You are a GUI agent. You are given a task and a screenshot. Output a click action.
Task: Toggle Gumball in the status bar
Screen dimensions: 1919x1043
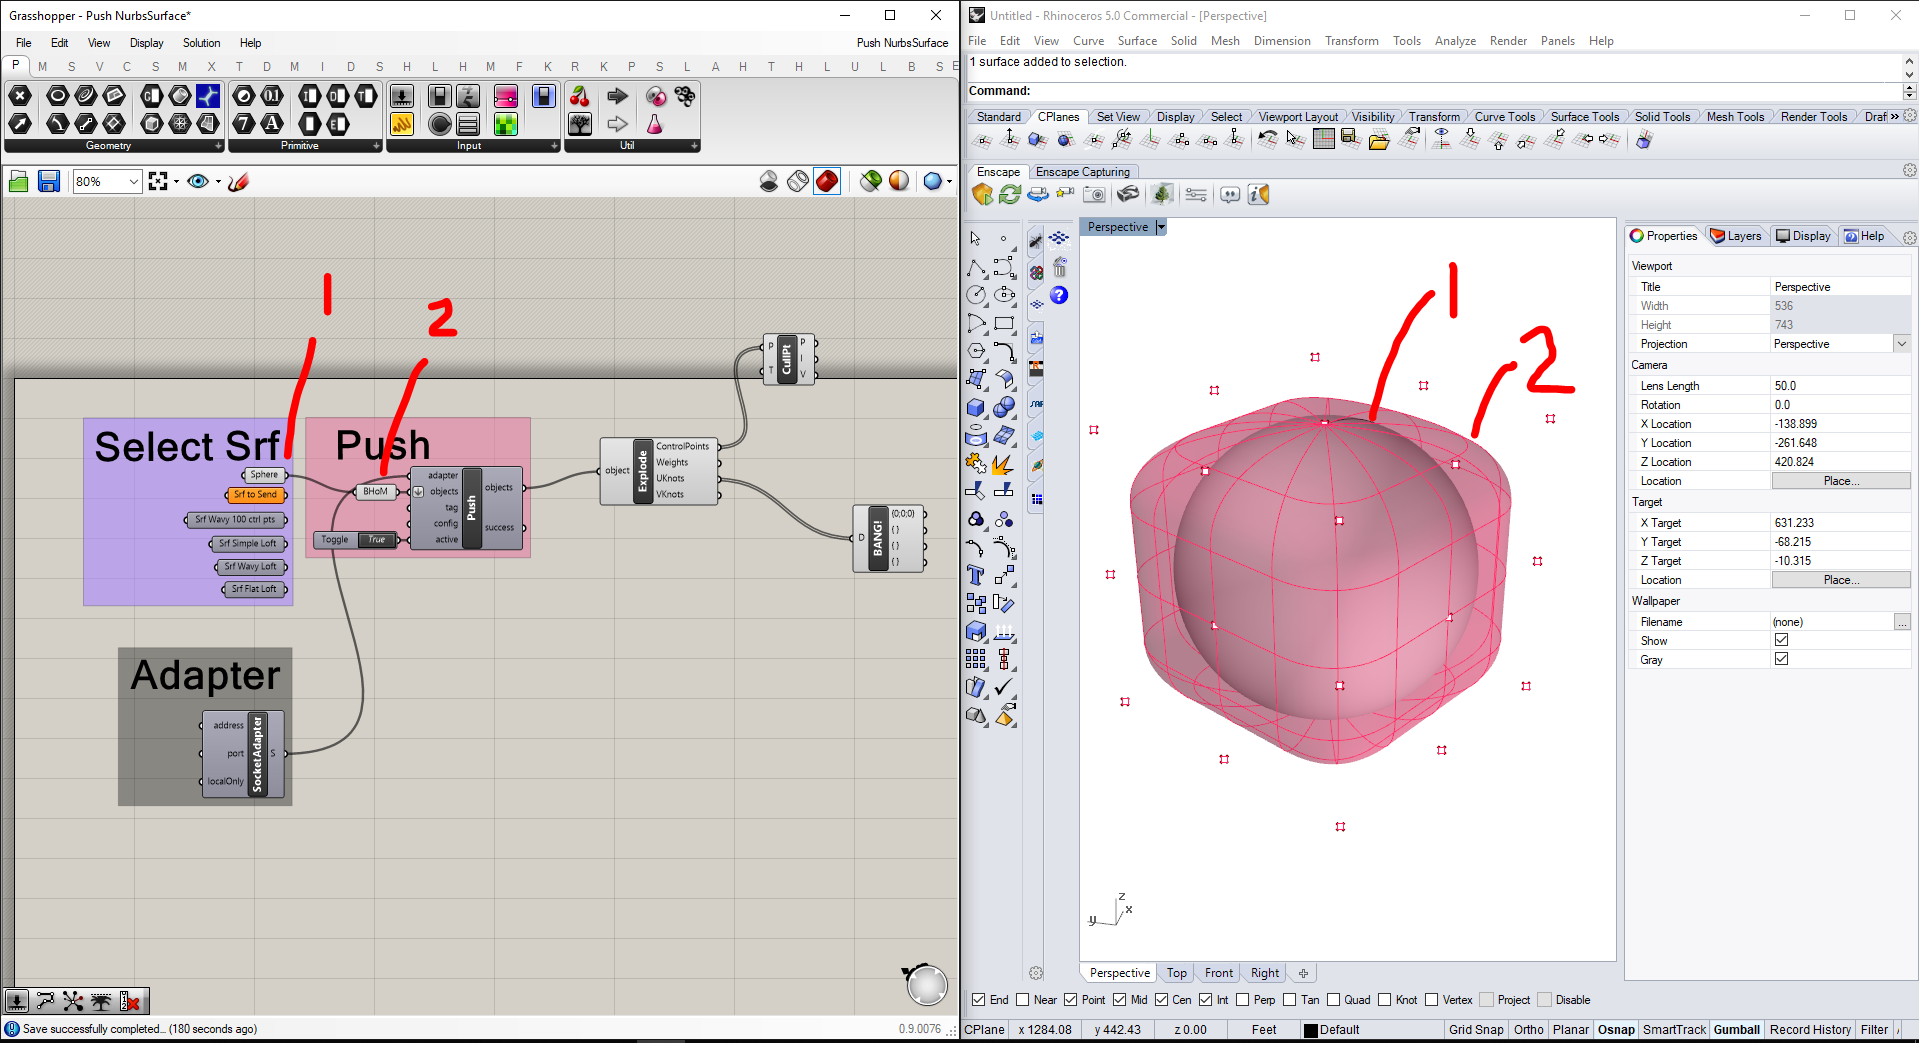pyautogui.click(x=1736, y=1029)
